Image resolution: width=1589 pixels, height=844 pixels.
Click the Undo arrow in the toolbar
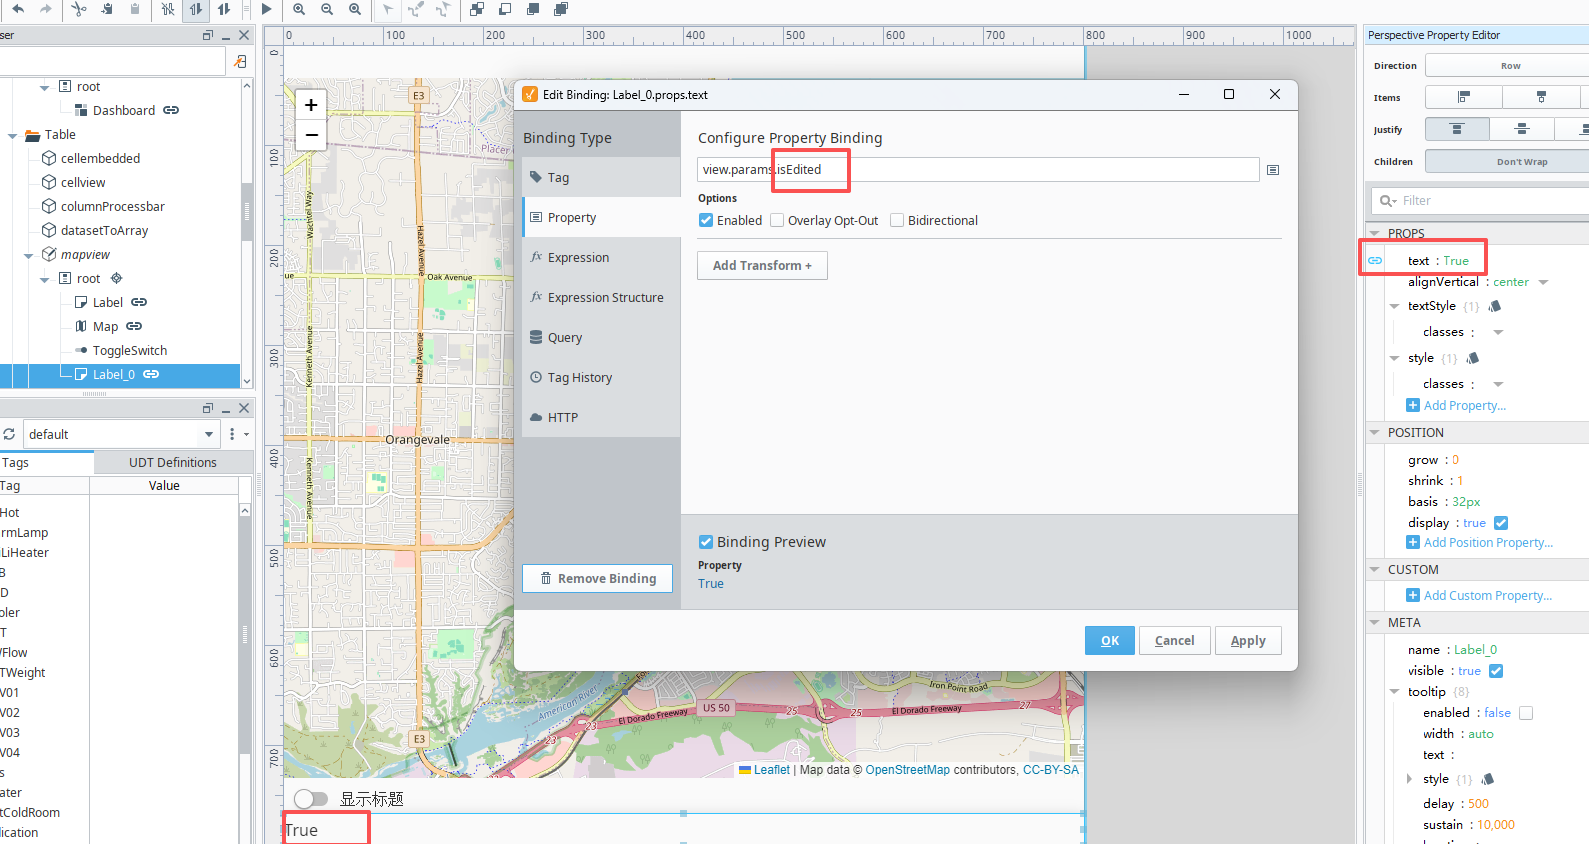click(18, 9)
